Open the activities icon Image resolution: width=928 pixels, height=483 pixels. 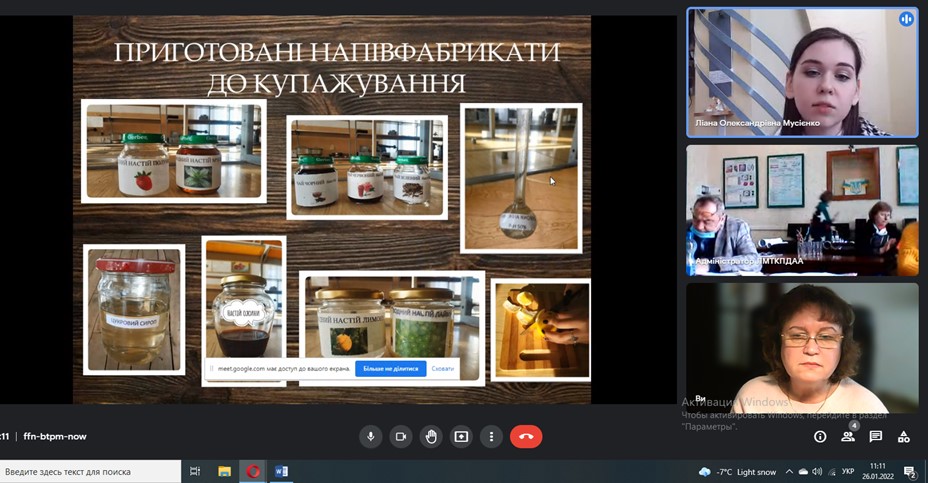point(904,437)
